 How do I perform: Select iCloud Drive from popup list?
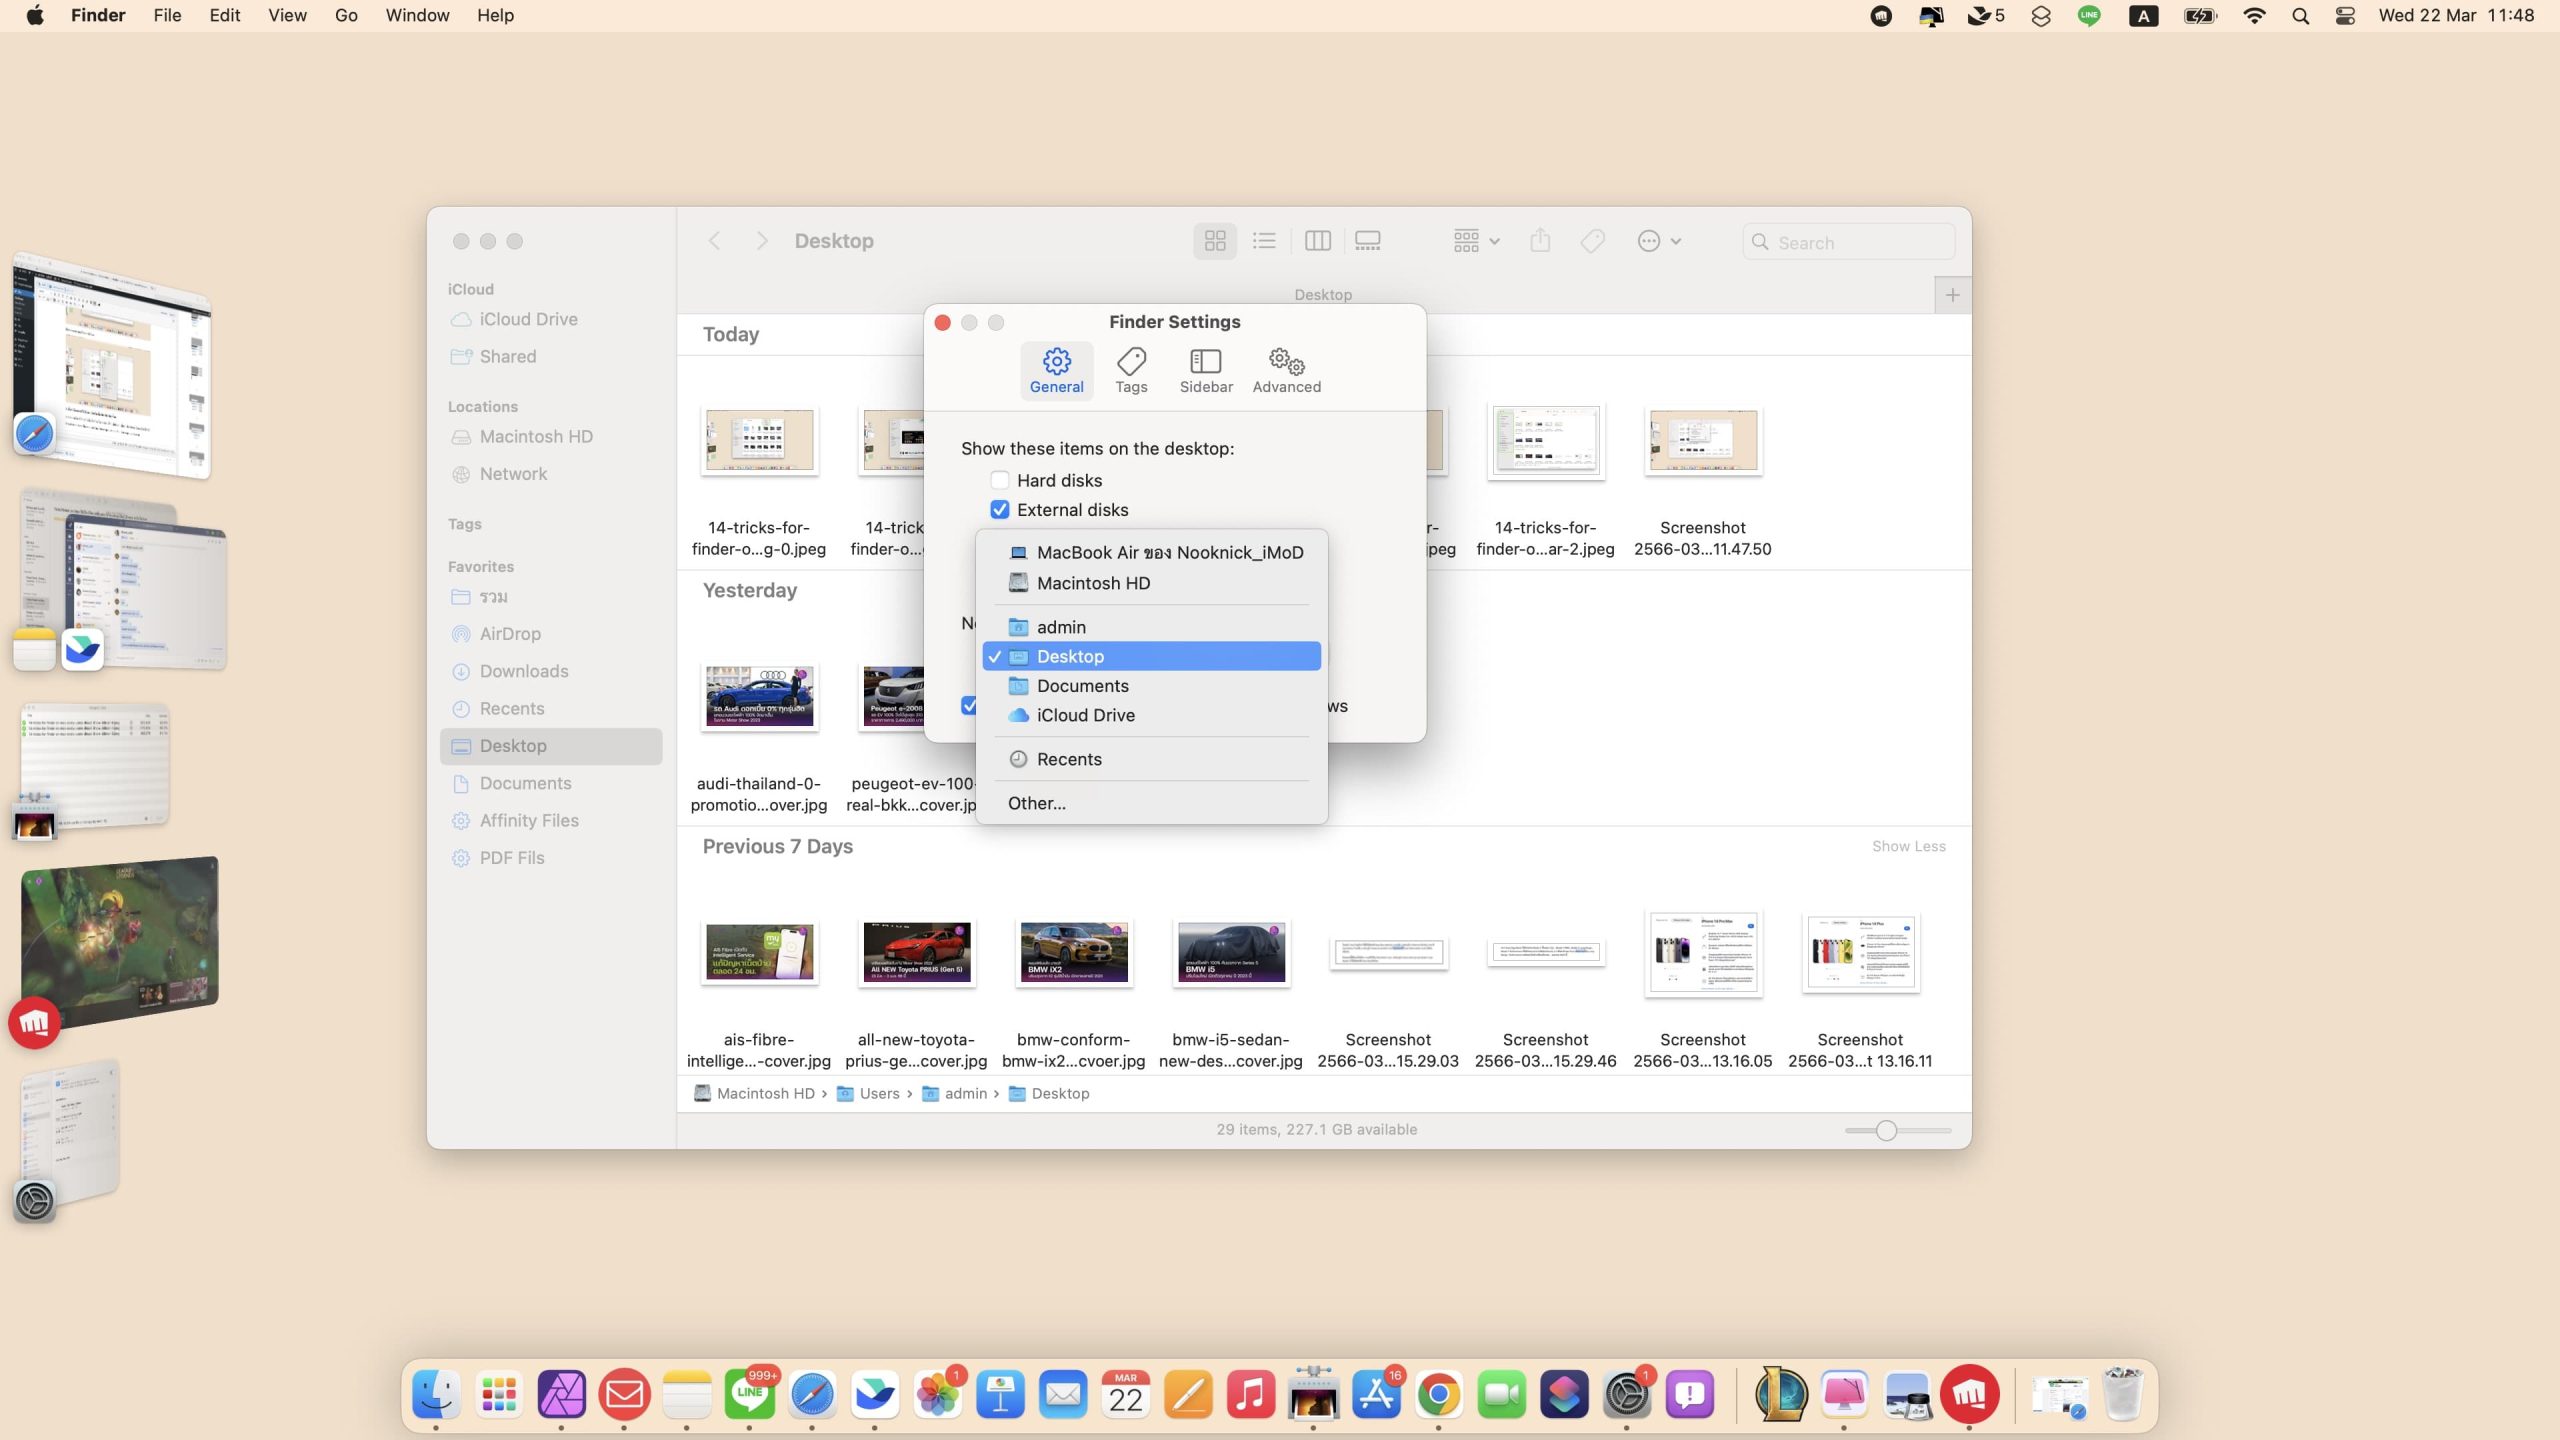pos(1085,715)
